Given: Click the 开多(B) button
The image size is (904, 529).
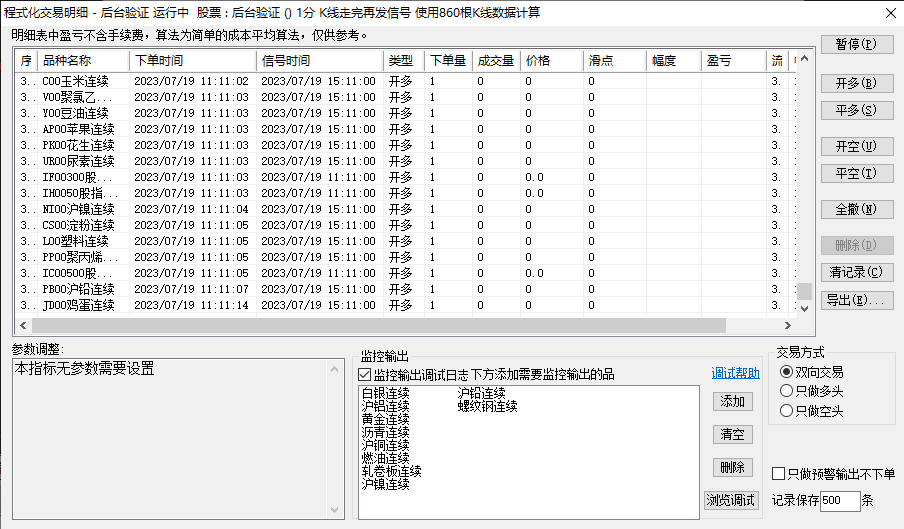Looking at the screenshot, I should coord(856,82).
